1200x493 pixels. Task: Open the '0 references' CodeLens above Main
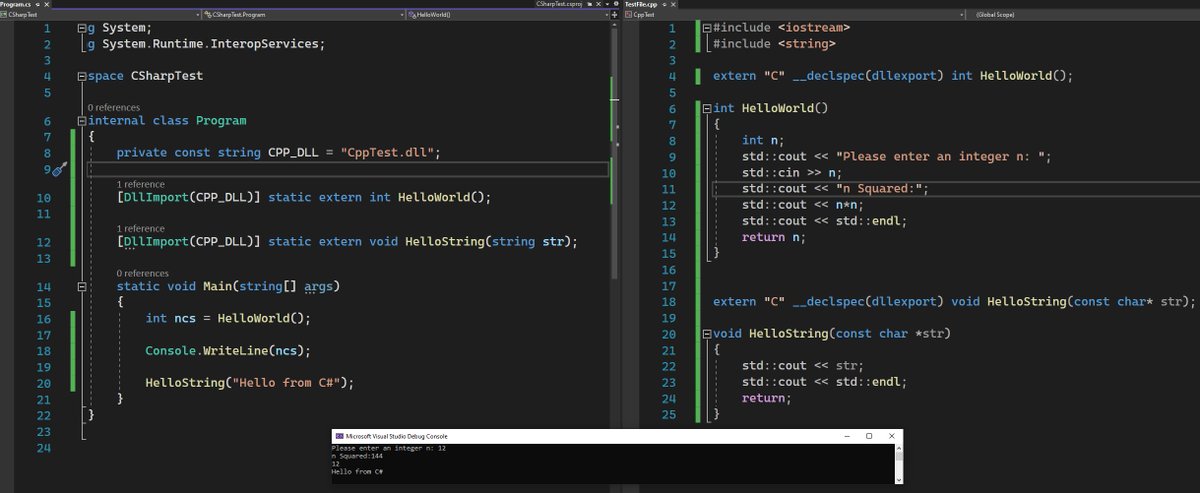click(142, 273)
